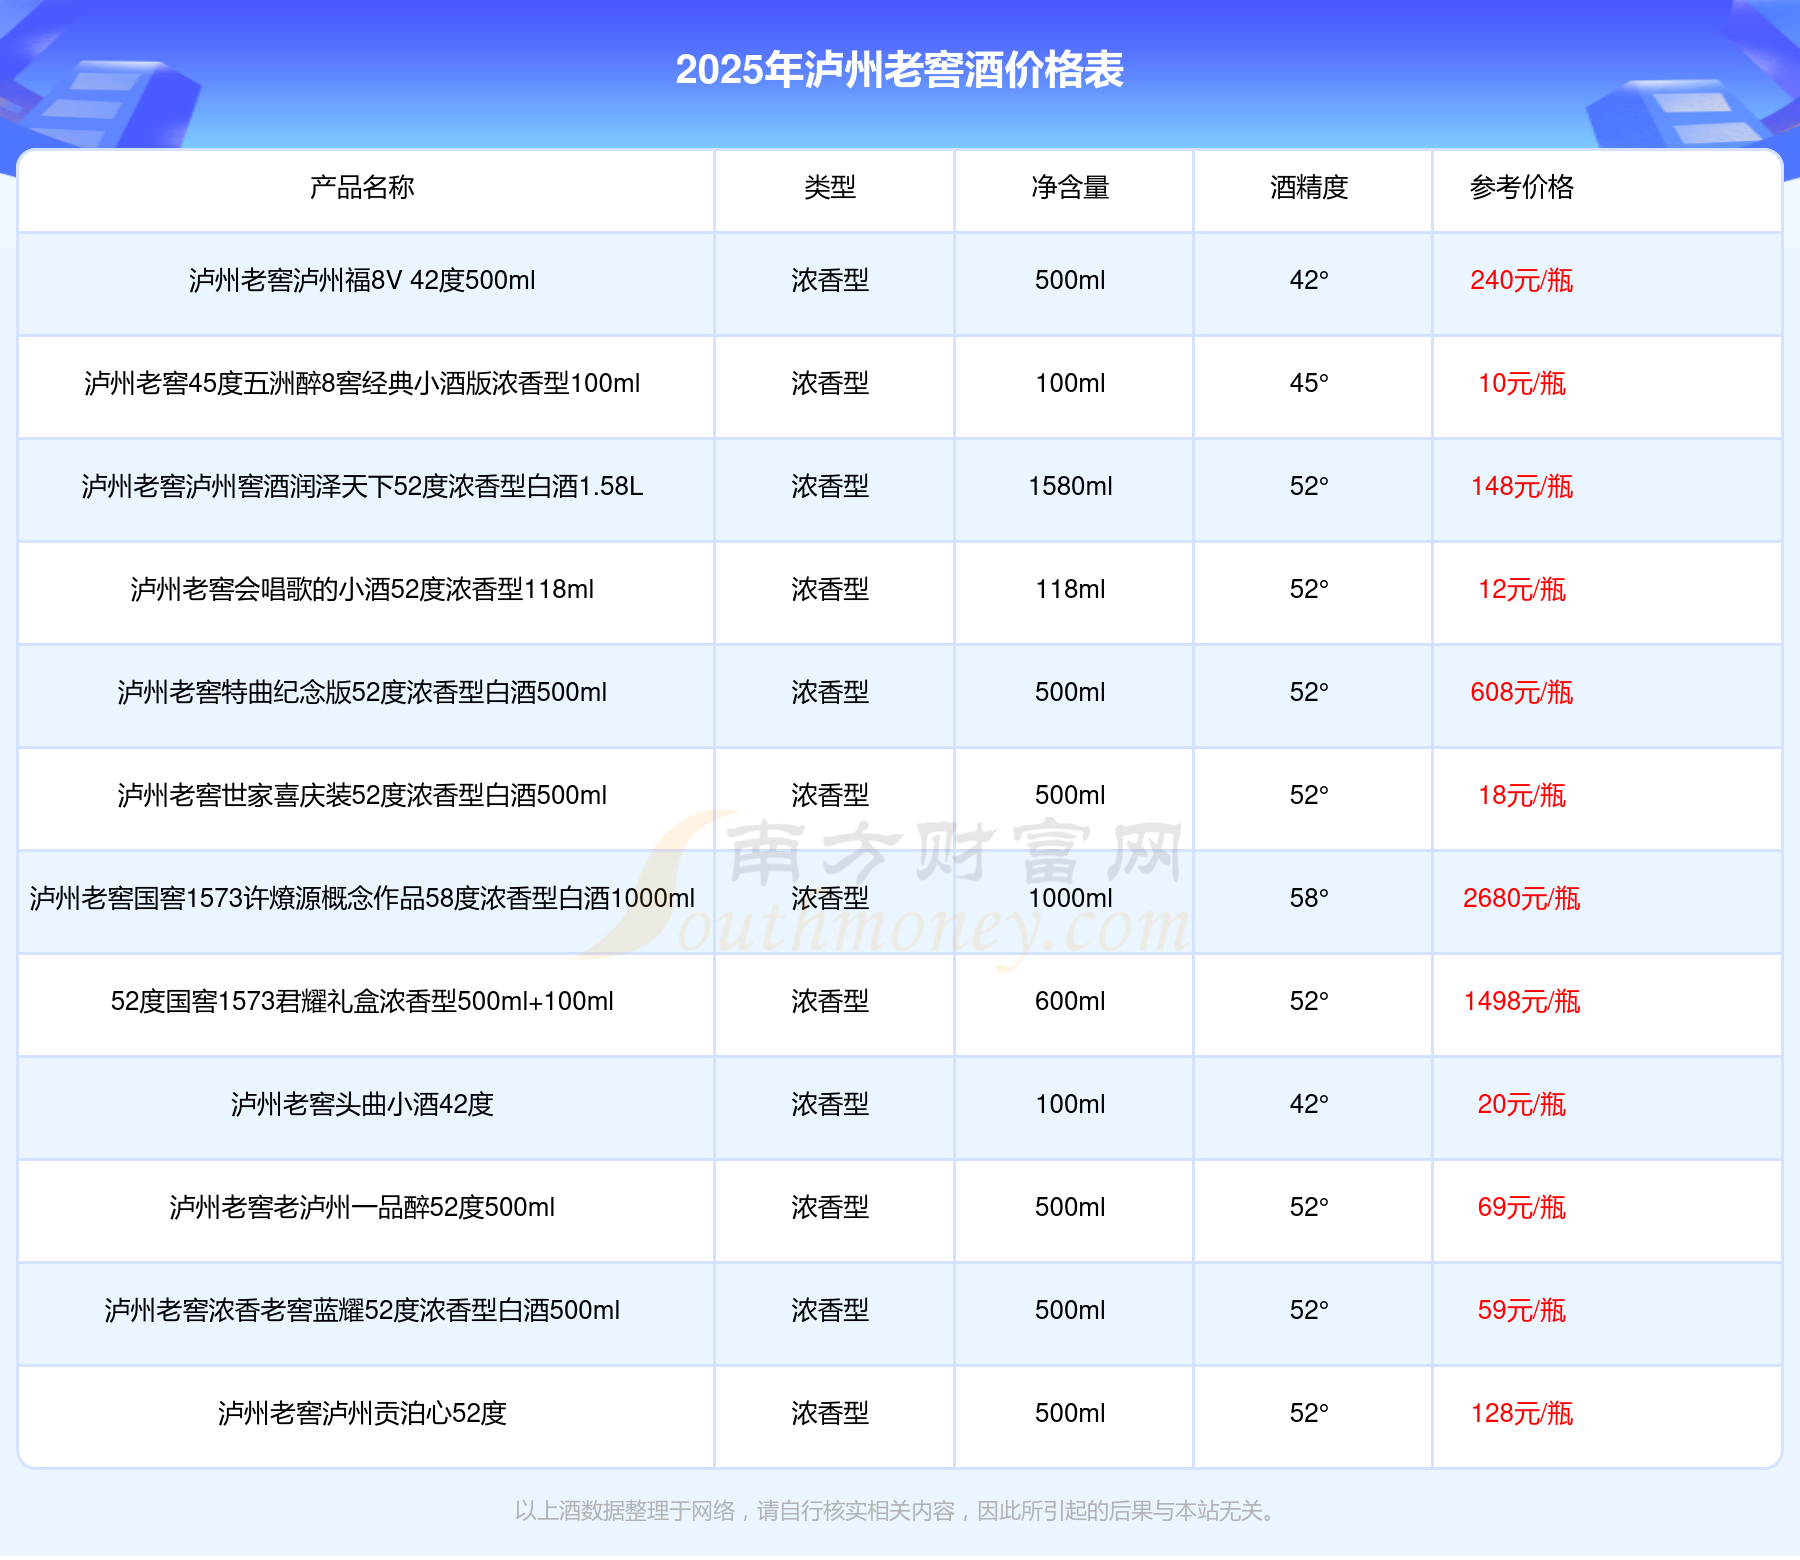The image size is (1800, 1560).
Task: Click the price "20元/瓶"
Action: [1522, 1104]
